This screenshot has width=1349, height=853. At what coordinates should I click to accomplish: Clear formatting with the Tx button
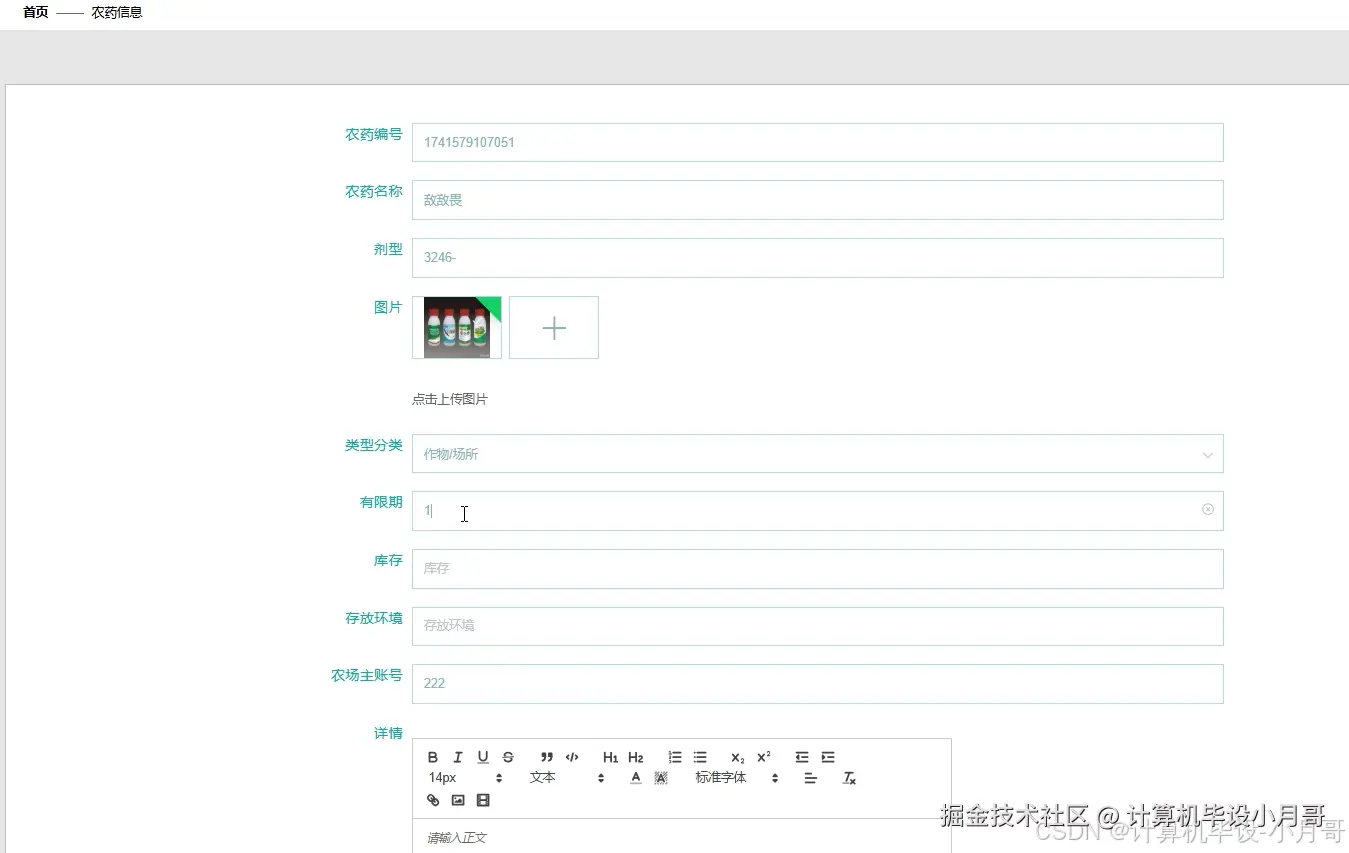click(x=848, y=778)
